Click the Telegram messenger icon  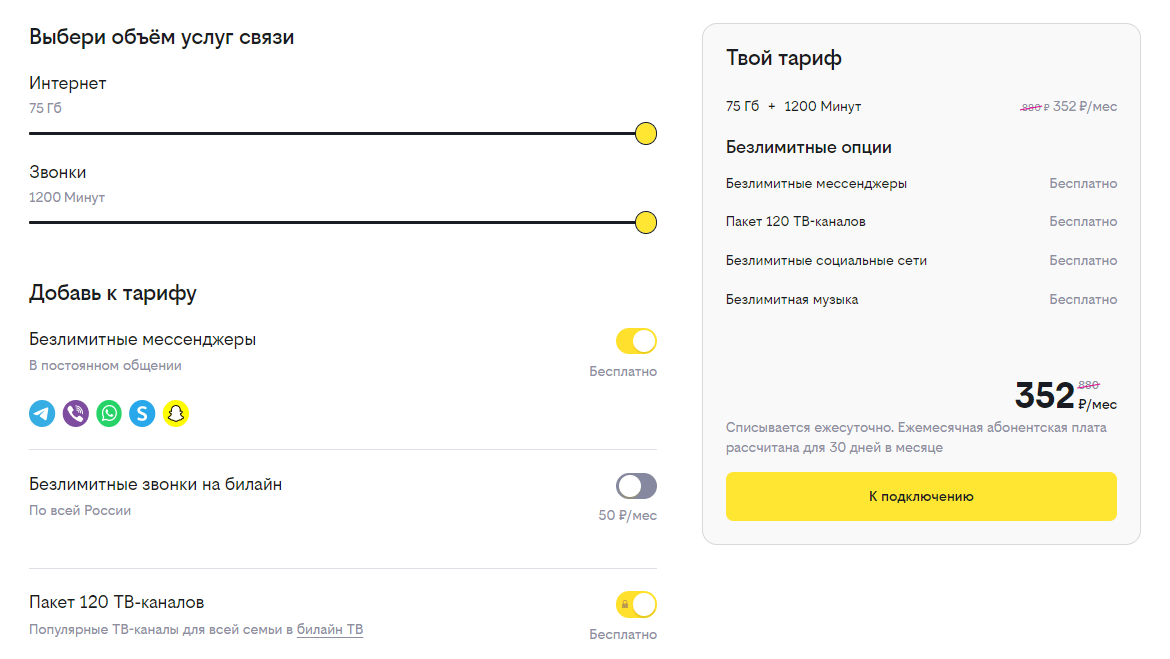point(42,413)
